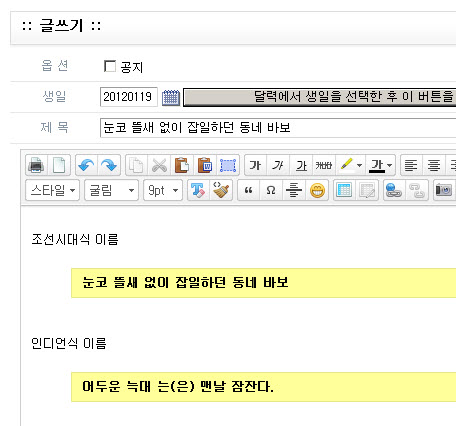
Task: Click the cut scissors icon
Action: 159,165
